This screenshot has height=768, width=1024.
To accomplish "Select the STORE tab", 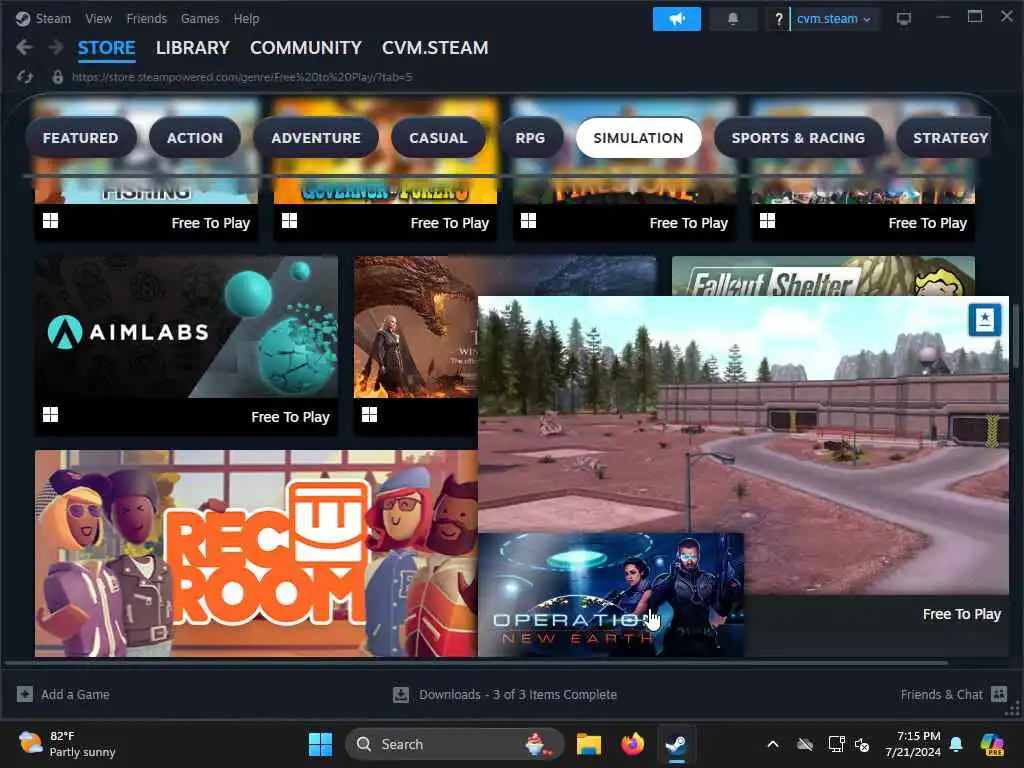I will pos(106,48).
